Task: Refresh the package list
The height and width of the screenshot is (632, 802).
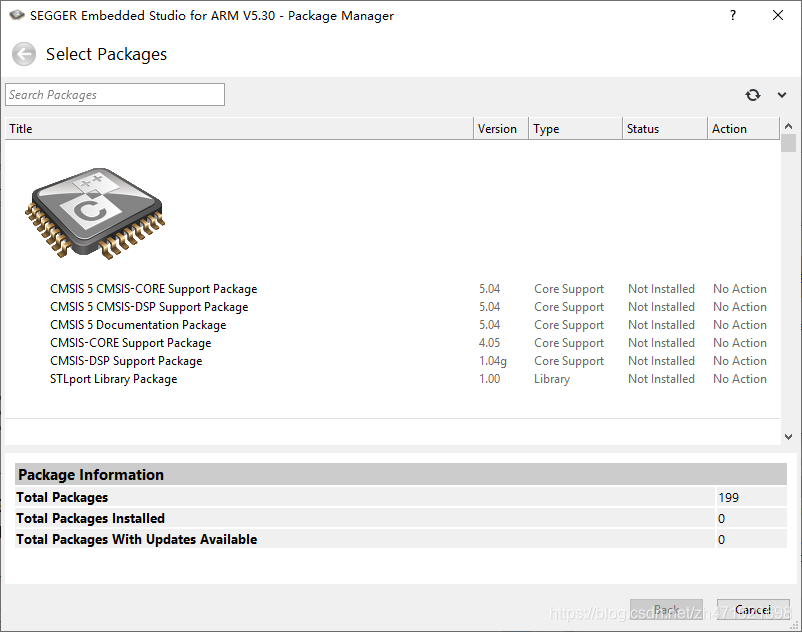Action: click(752, 95)
